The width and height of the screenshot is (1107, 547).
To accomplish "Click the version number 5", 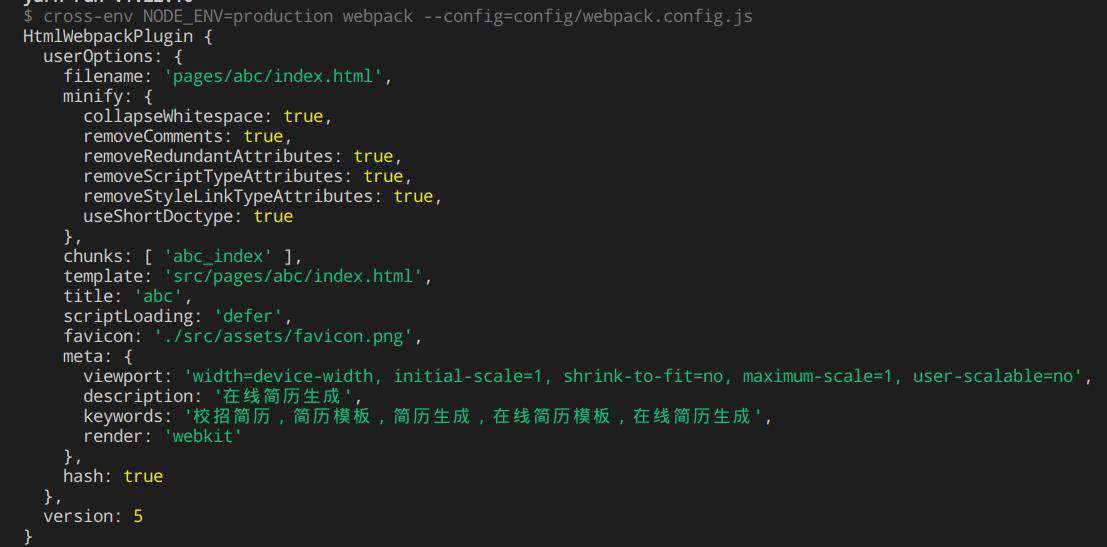I will [138, 517].
